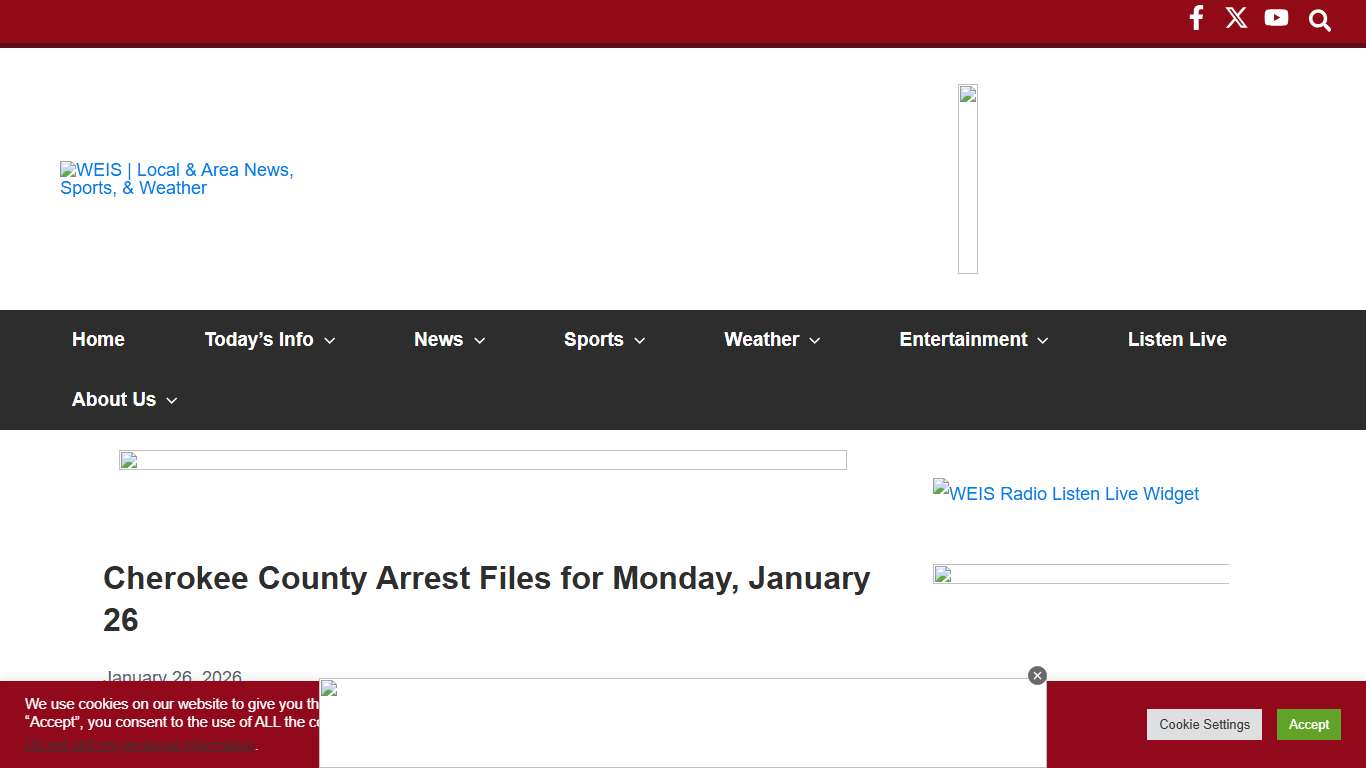
Task: Select Home in the navigation bar
Action: coord(98,339)
